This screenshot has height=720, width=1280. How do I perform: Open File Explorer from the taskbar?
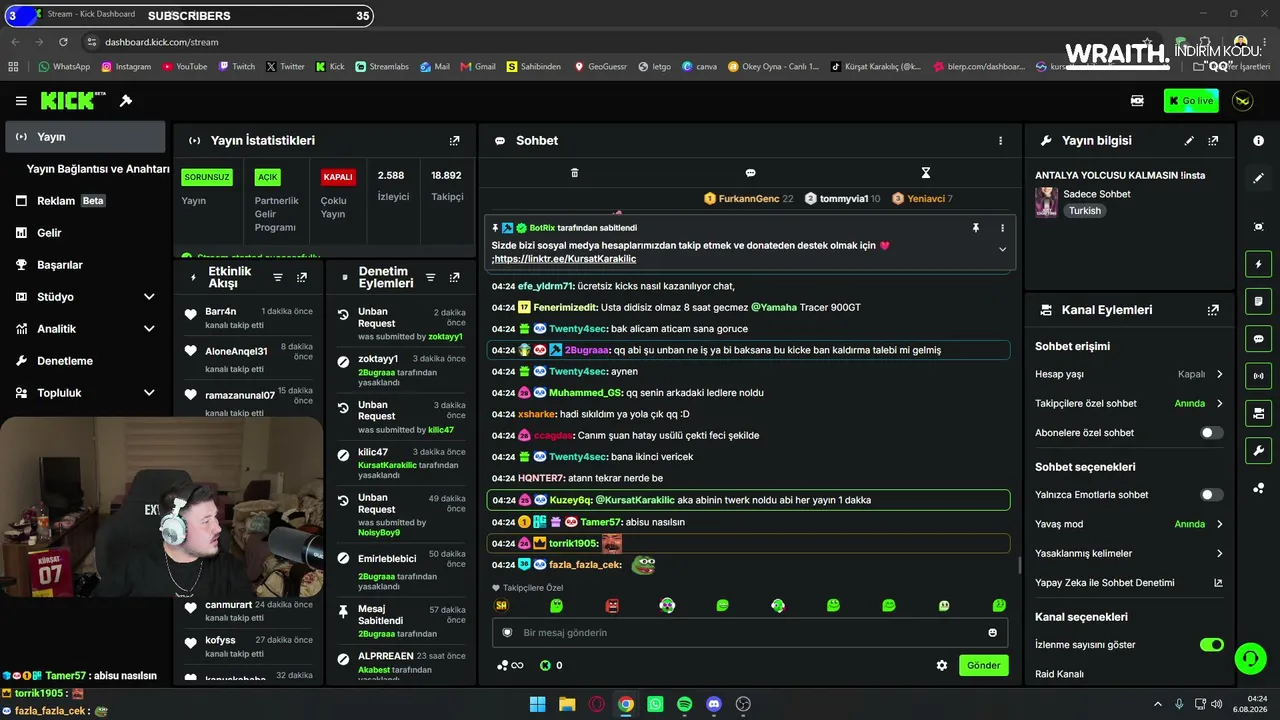[x=567, y=704]
